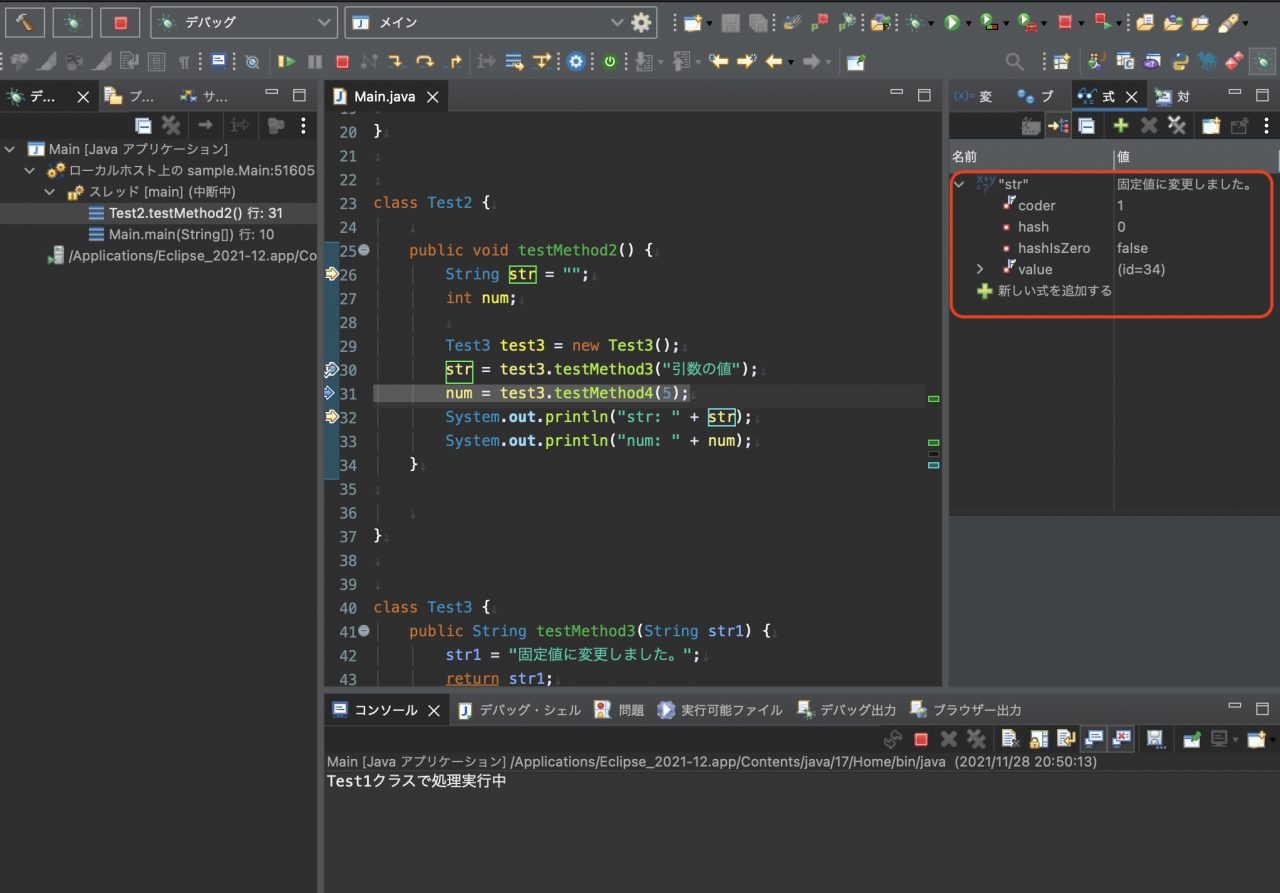Screen dimensions: 1280x893
Task: Toggle the breakpoint on line 26
Action: [333, 274]
